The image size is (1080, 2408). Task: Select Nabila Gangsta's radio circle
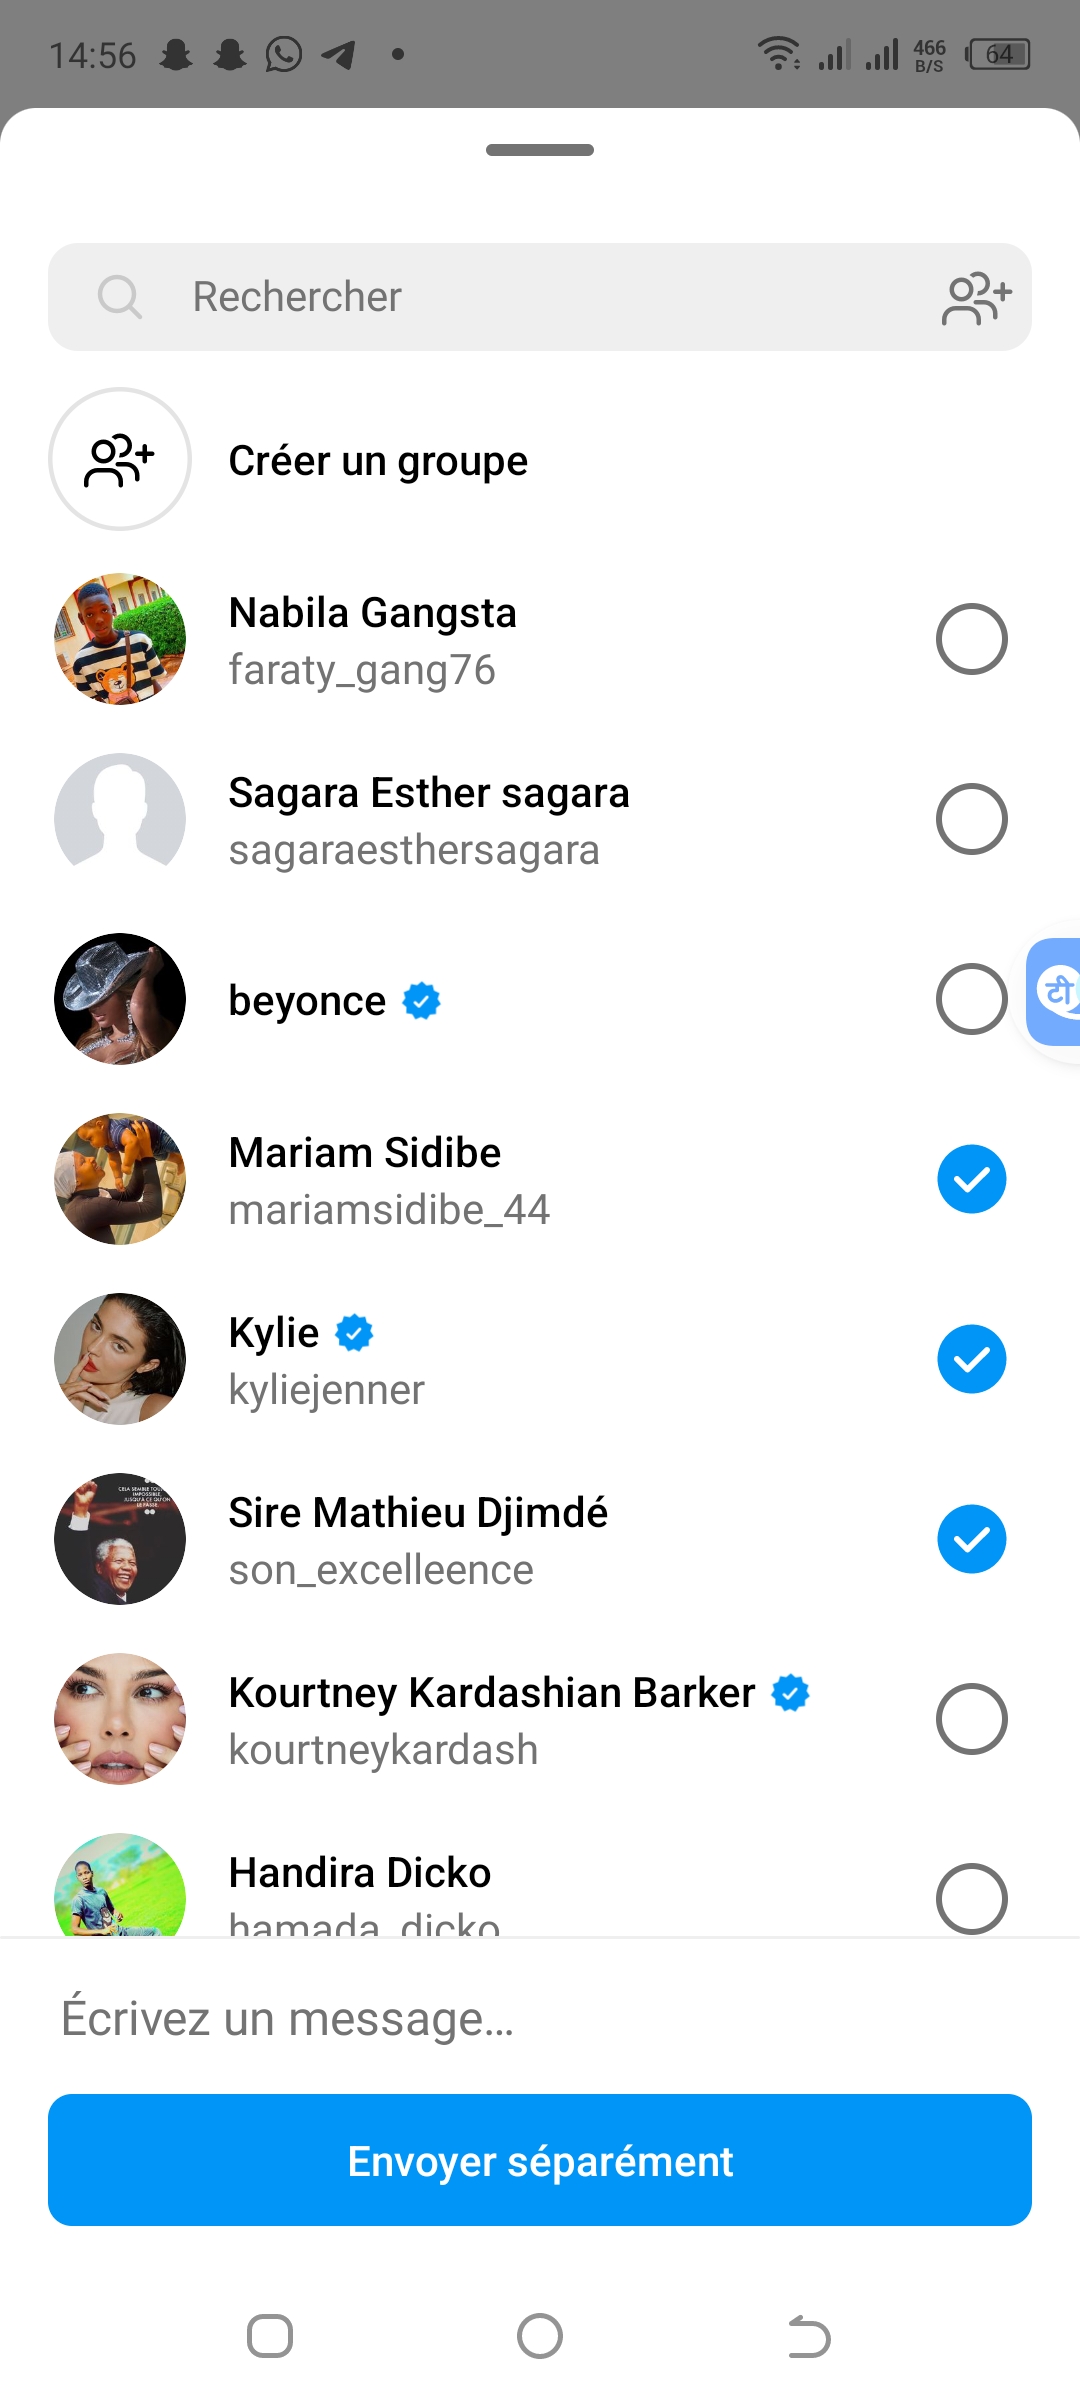(x=971, y=639)
